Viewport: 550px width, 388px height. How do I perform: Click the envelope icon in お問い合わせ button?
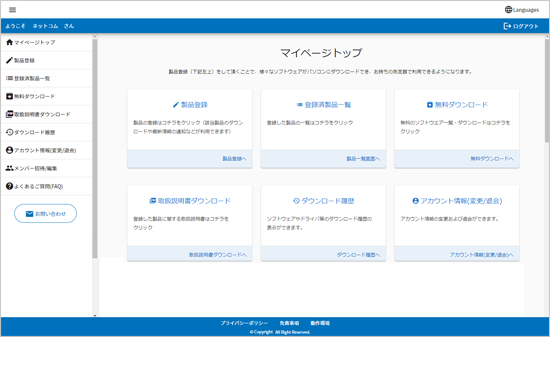coord(29,214)
